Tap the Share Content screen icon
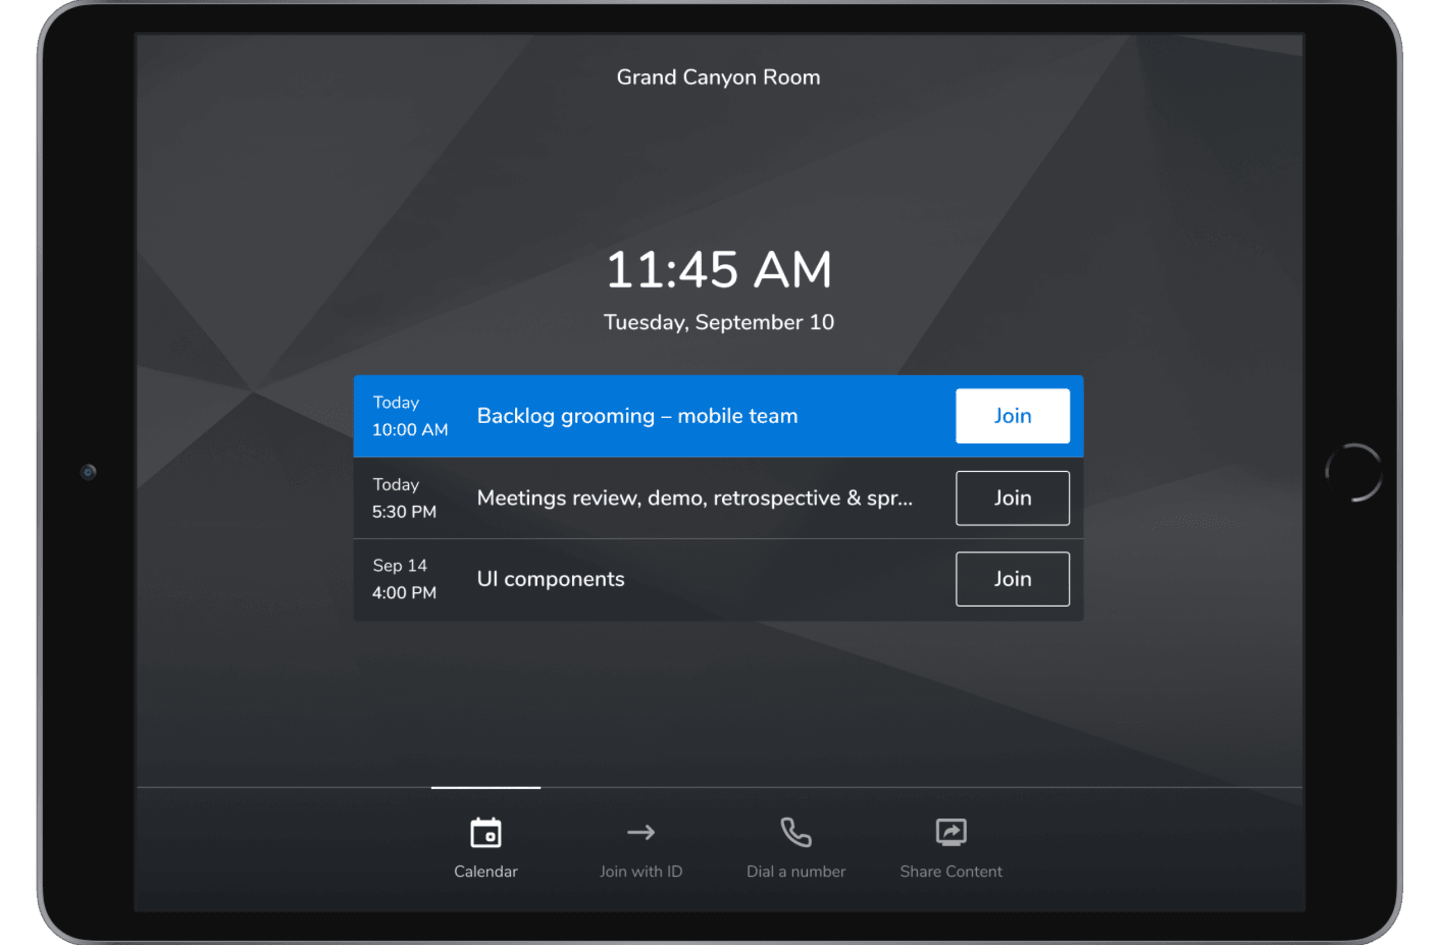 click(951, 832)
